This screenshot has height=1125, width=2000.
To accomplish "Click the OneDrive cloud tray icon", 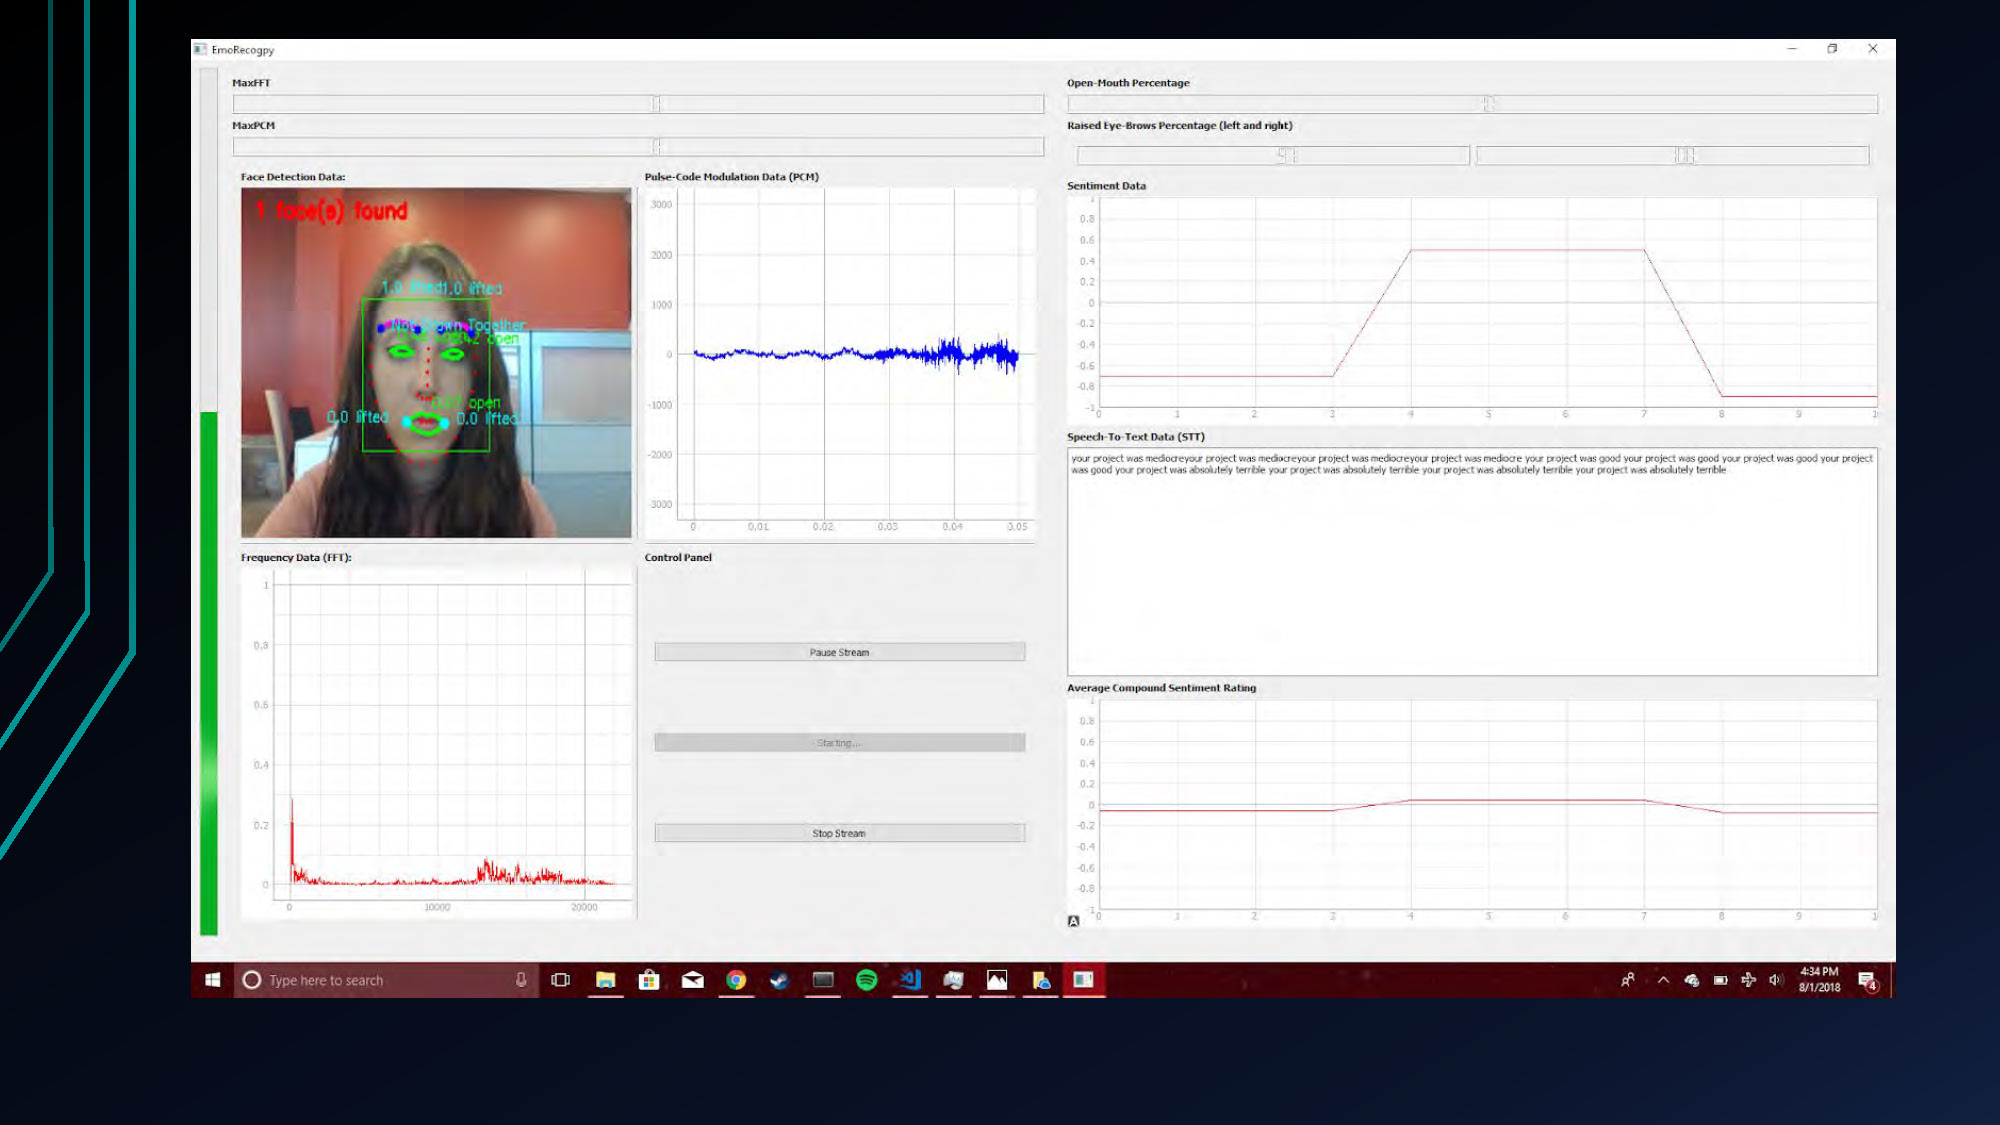I will pos(1690,980).
